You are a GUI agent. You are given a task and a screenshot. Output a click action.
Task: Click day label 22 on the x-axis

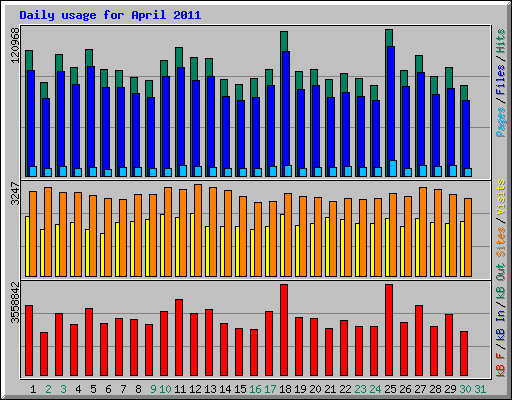pyautogui.click(x=345, y=389)
